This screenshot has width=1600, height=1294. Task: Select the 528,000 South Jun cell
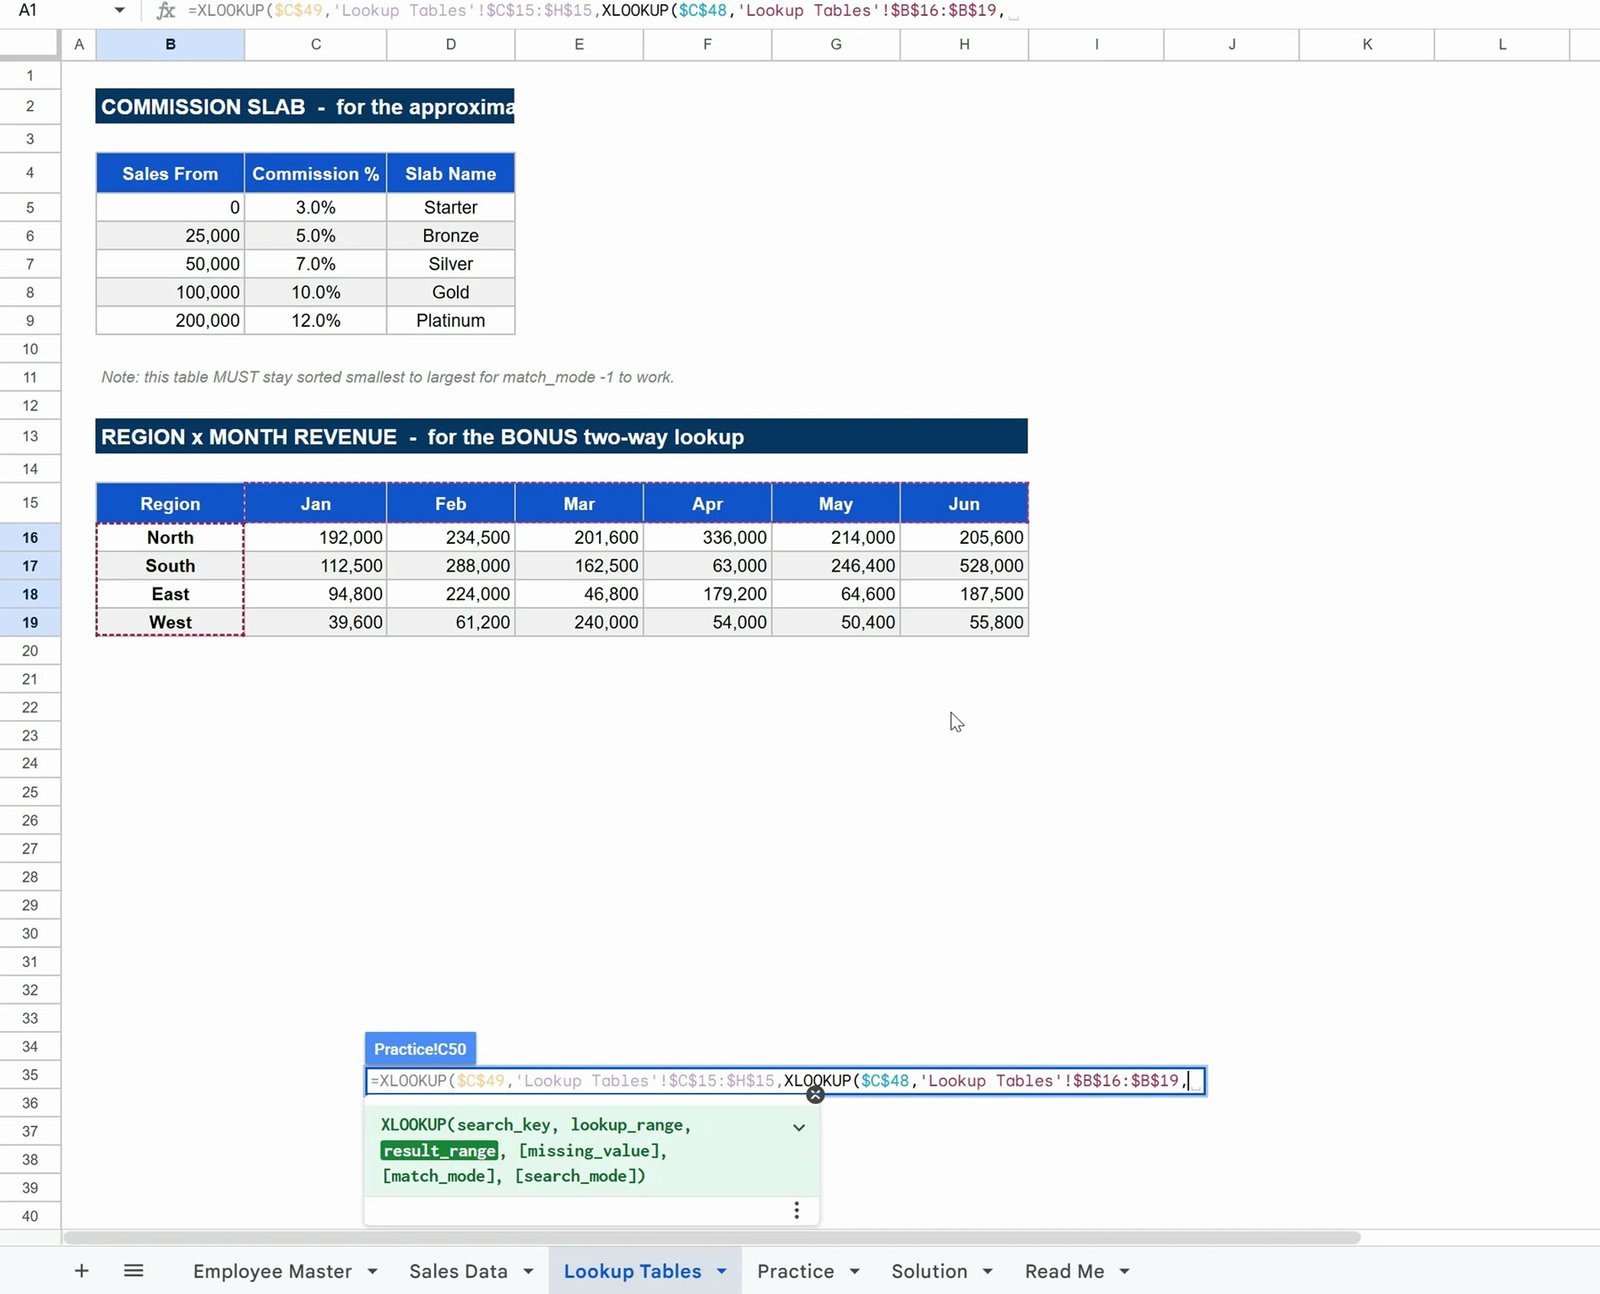click(x=964, y=565)
